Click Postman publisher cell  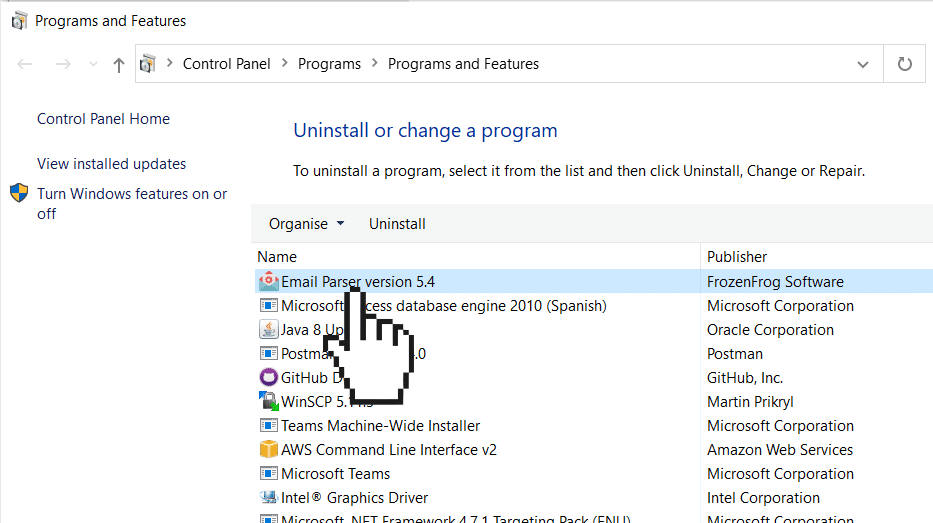tap(735, 354)
